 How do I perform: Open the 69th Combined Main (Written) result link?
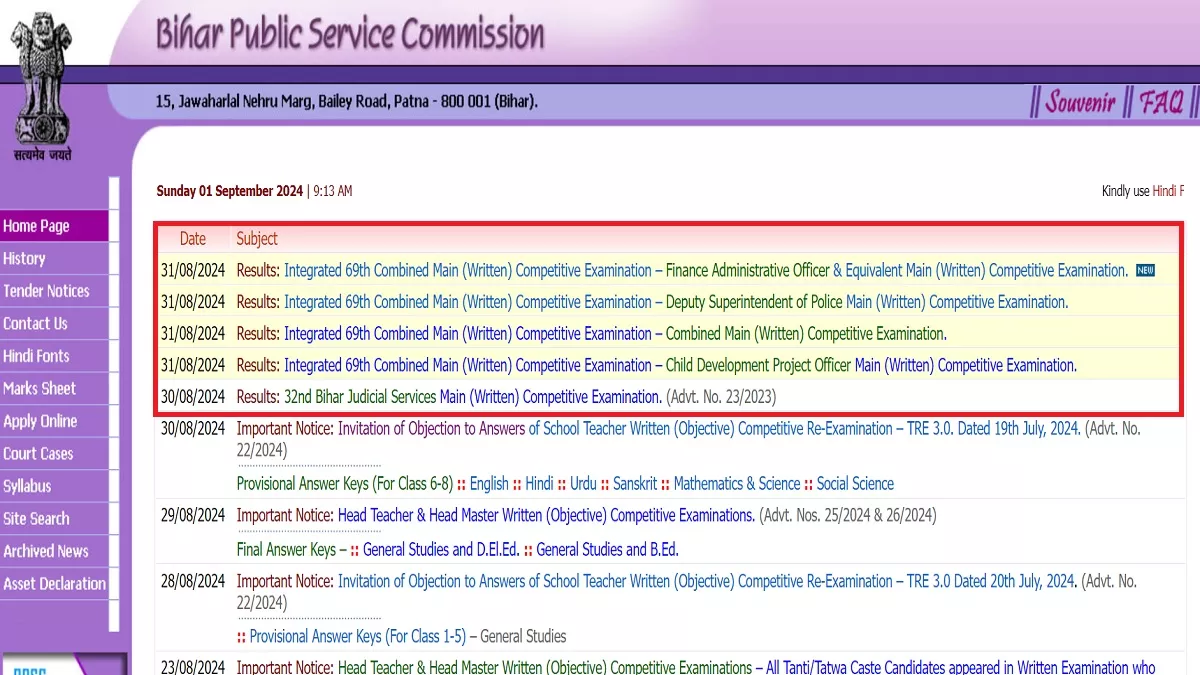(x=615, y=334)
